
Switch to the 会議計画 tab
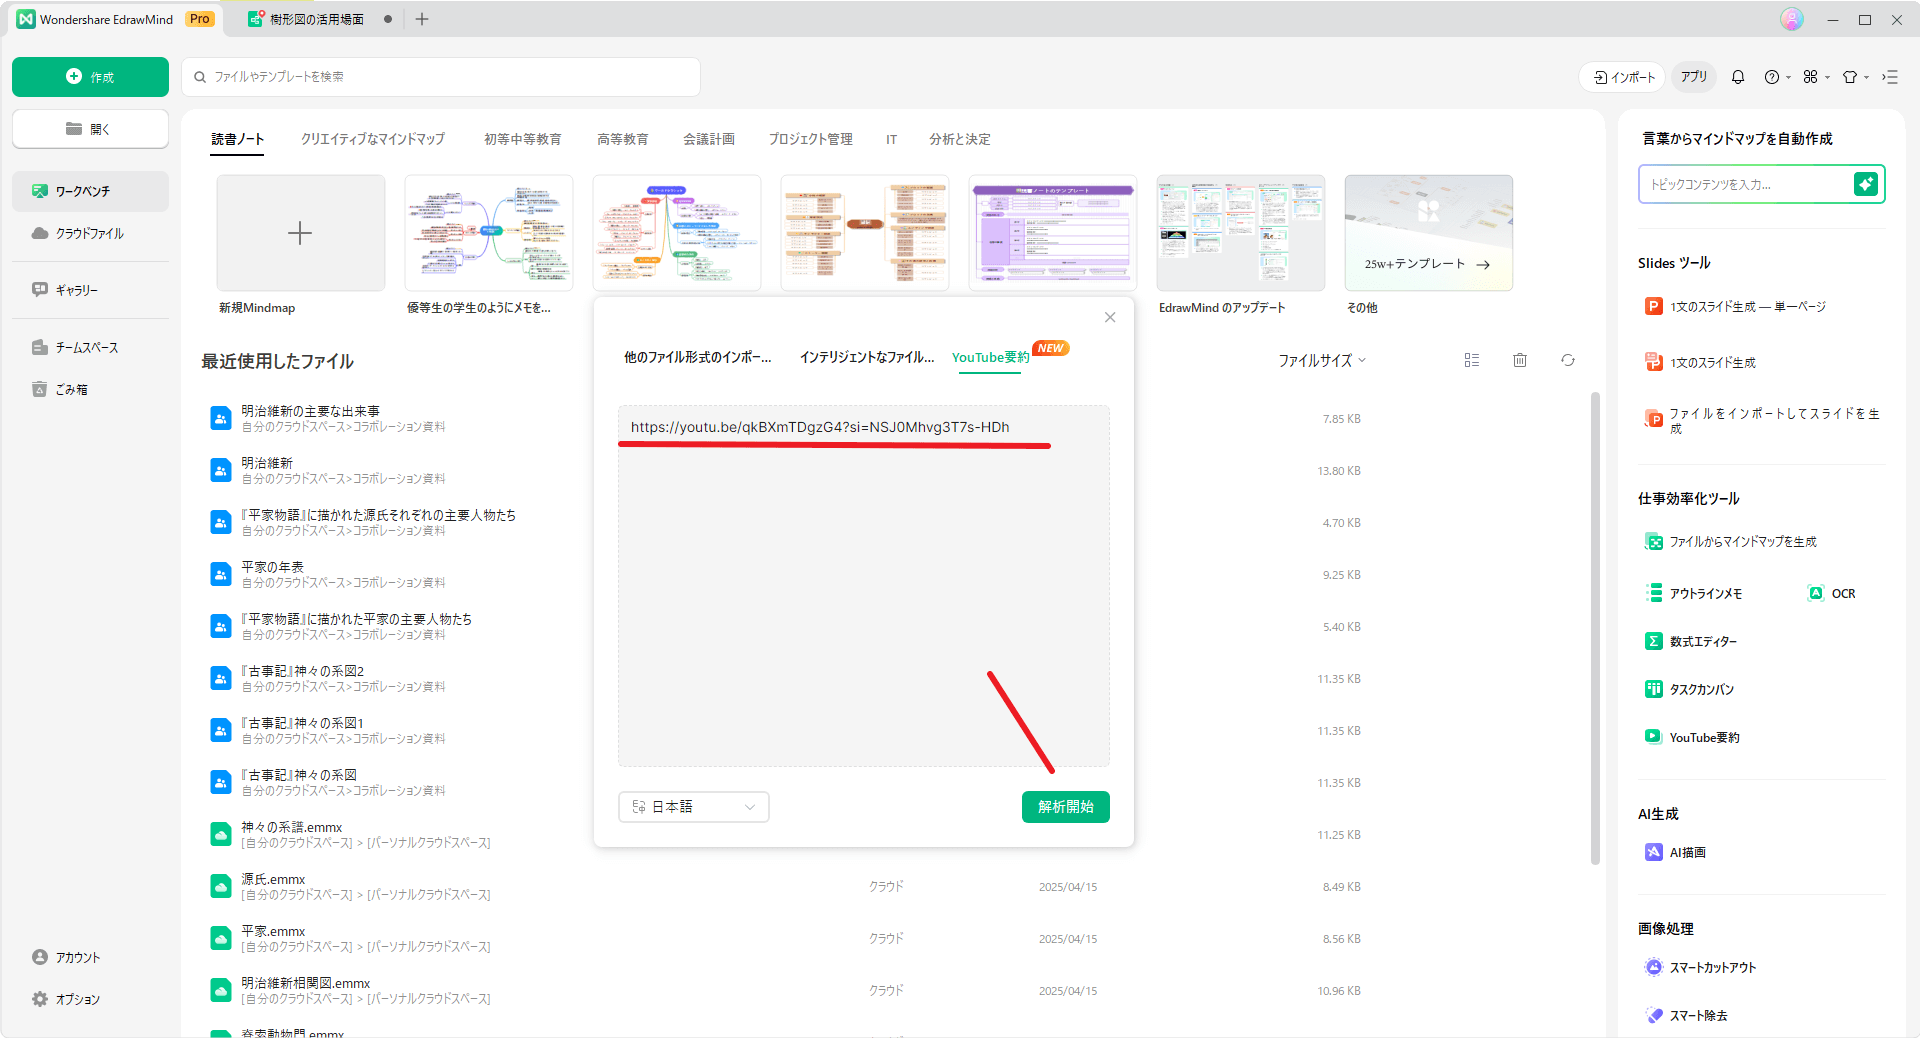[709, 139]
